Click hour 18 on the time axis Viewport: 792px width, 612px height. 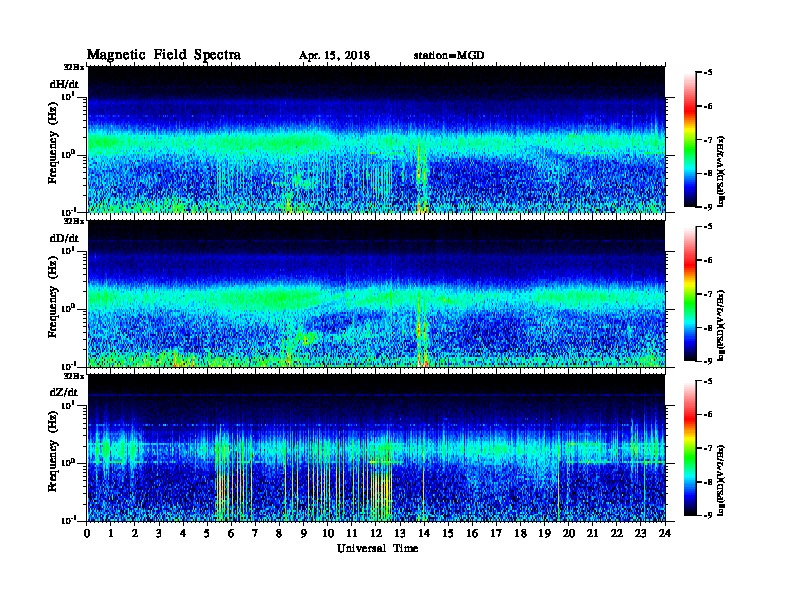520,533
